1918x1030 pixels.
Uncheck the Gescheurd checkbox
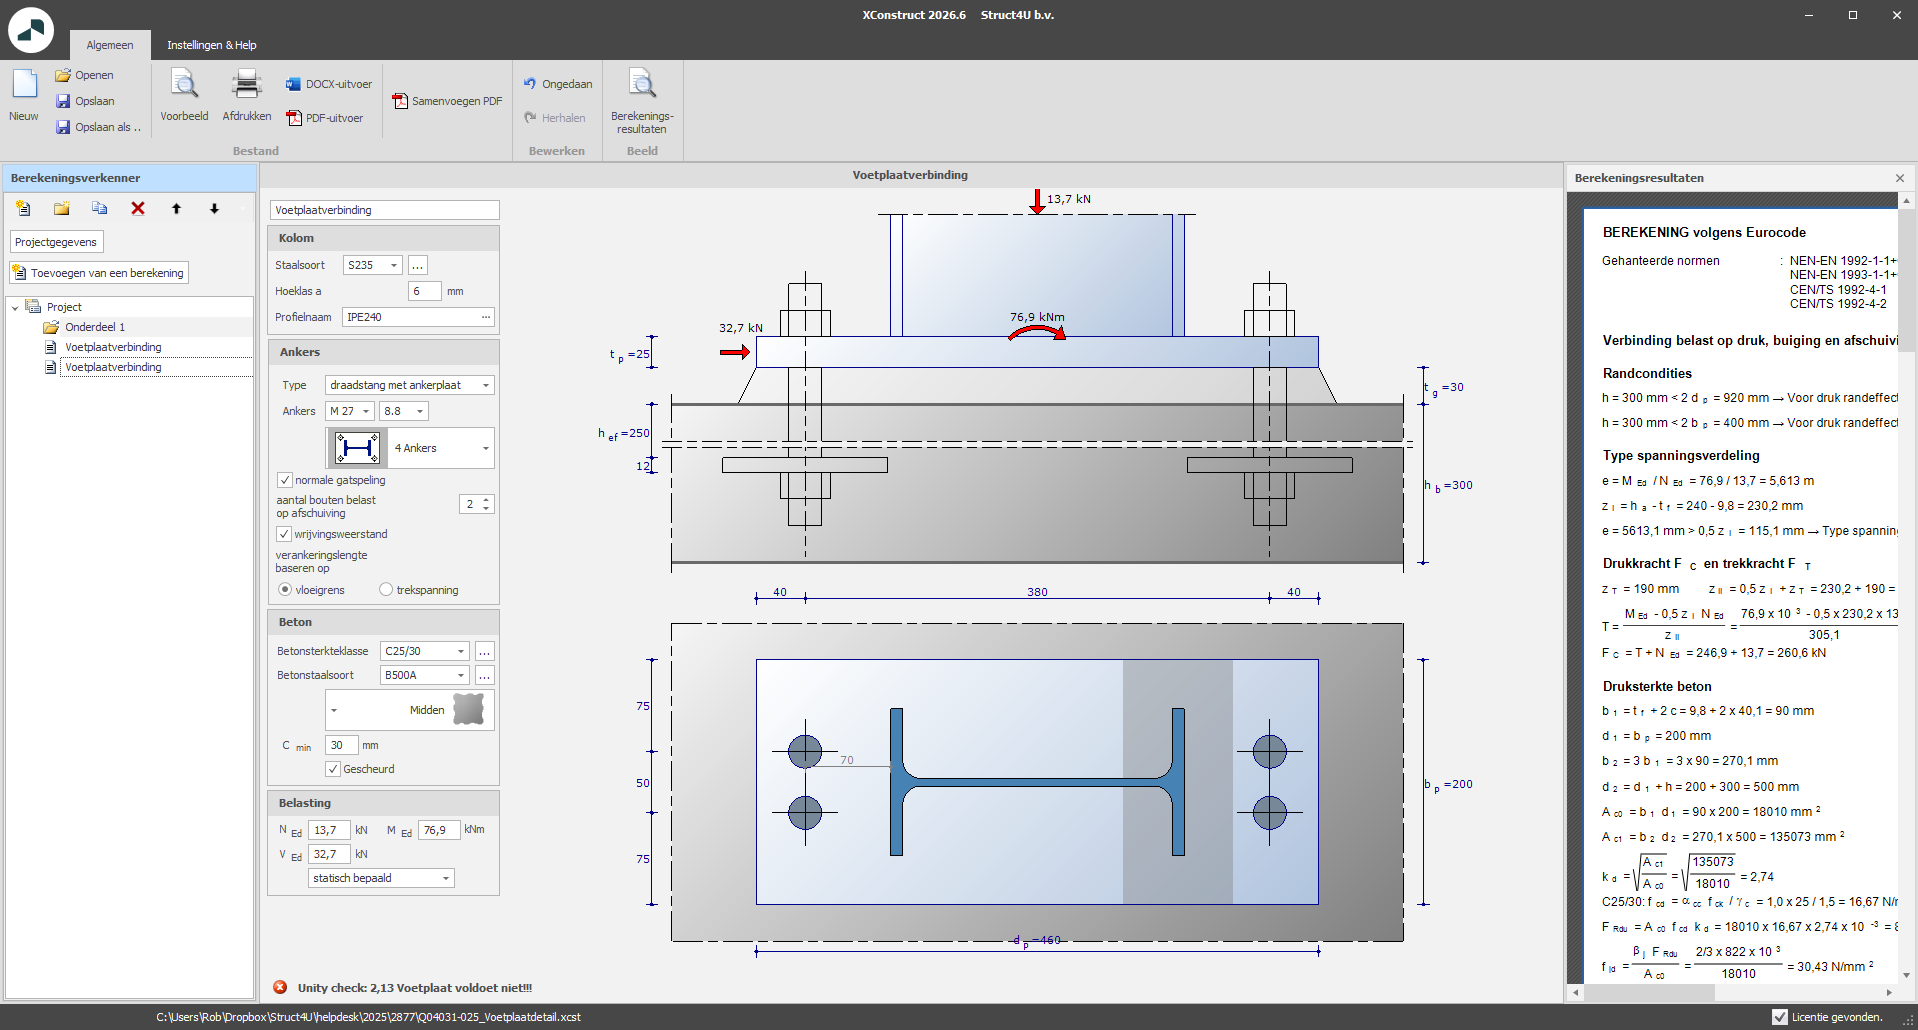333,769
